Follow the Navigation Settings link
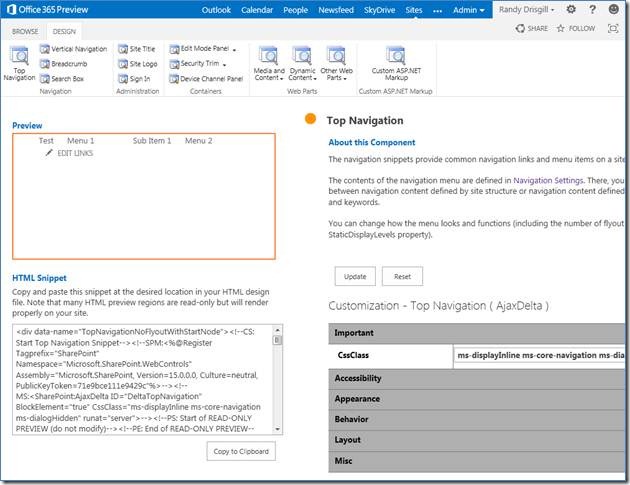The width and height of the screenshot is (630, 485). click(548, 180)
